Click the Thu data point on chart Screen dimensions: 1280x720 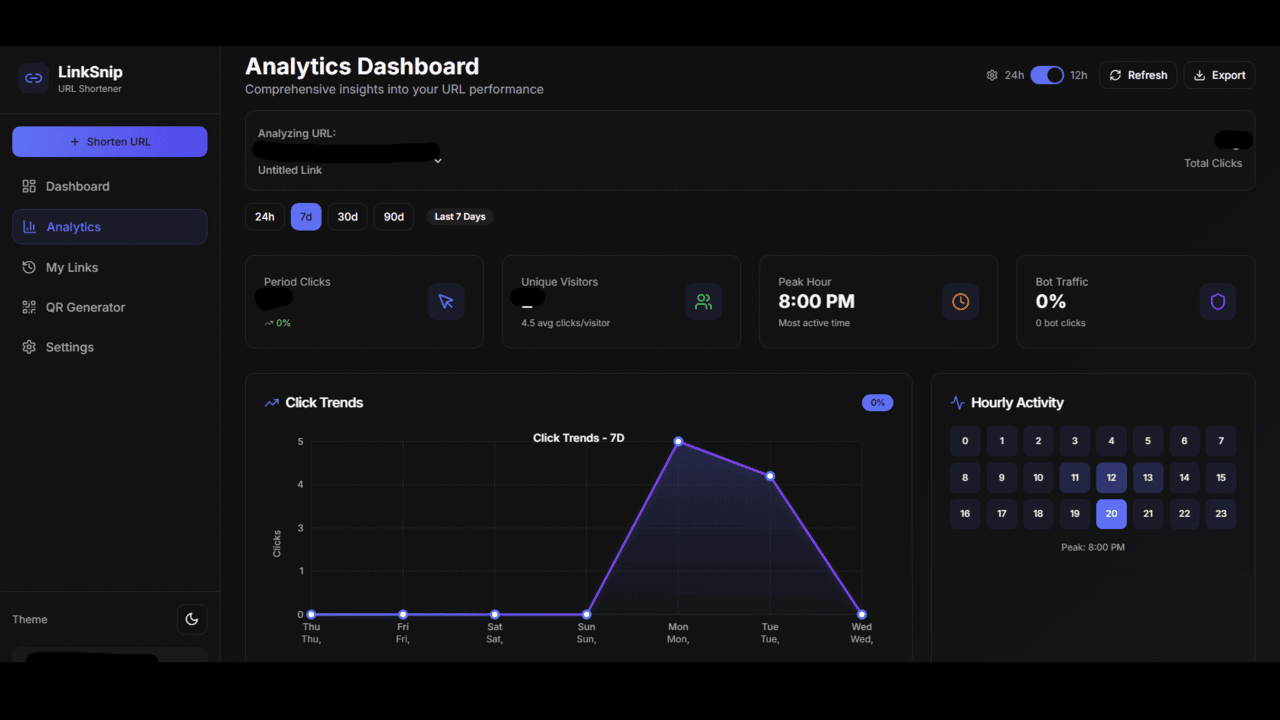click(x=311, y=614)
